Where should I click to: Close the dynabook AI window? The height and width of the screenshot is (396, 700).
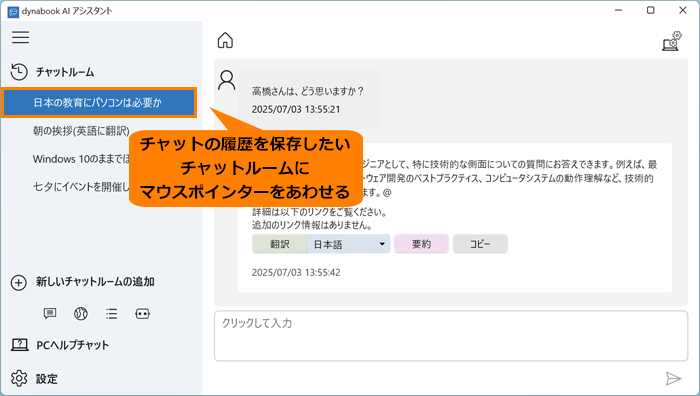tap(683, 10)
